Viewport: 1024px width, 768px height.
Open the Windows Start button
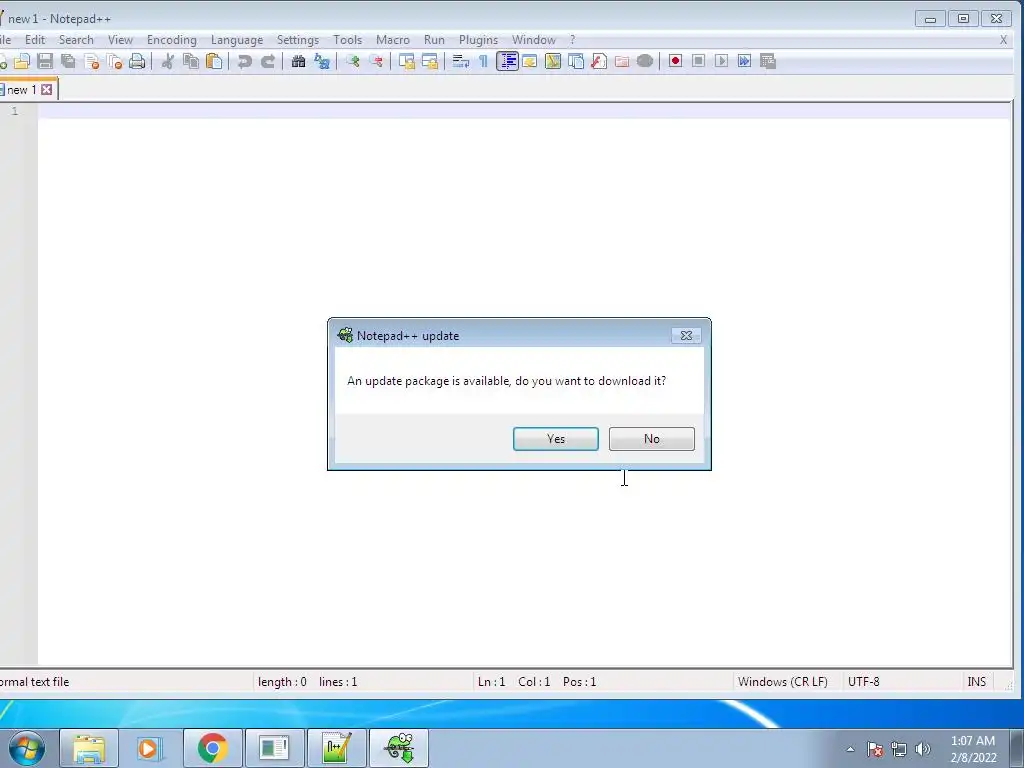[26, 748]
